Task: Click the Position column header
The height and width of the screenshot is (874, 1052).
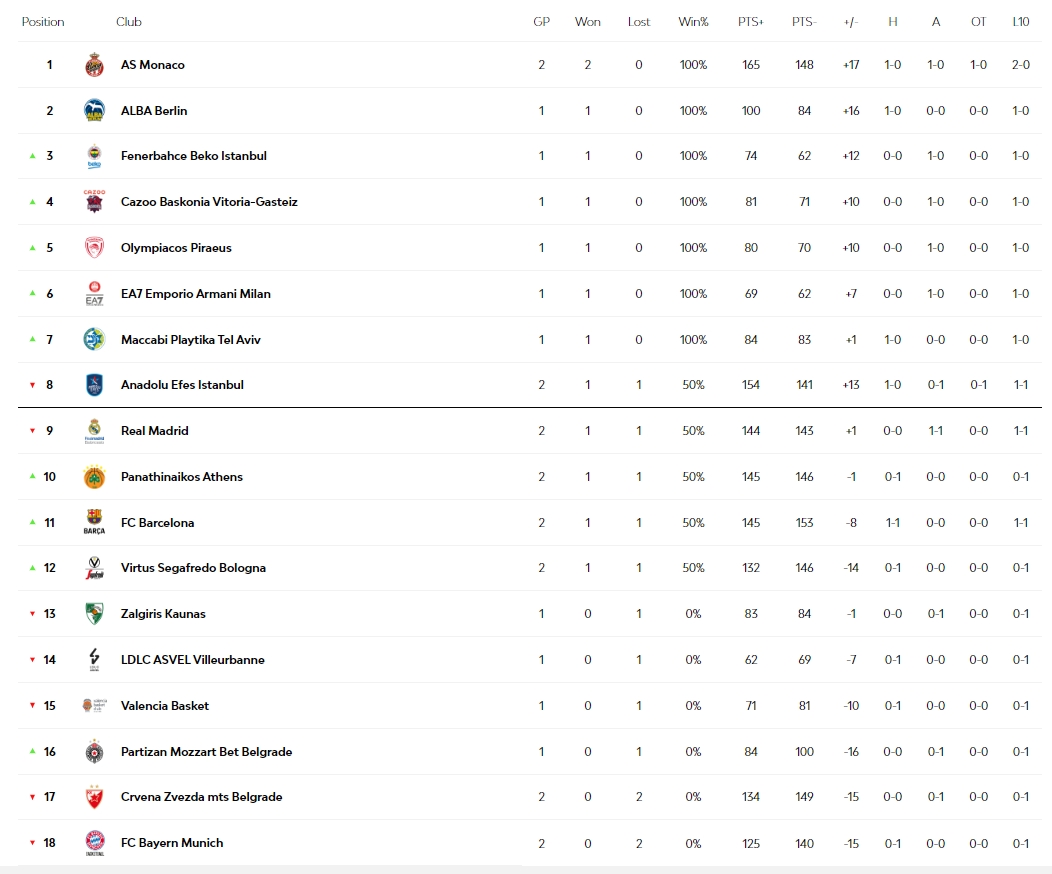Action: click(43, 22)
